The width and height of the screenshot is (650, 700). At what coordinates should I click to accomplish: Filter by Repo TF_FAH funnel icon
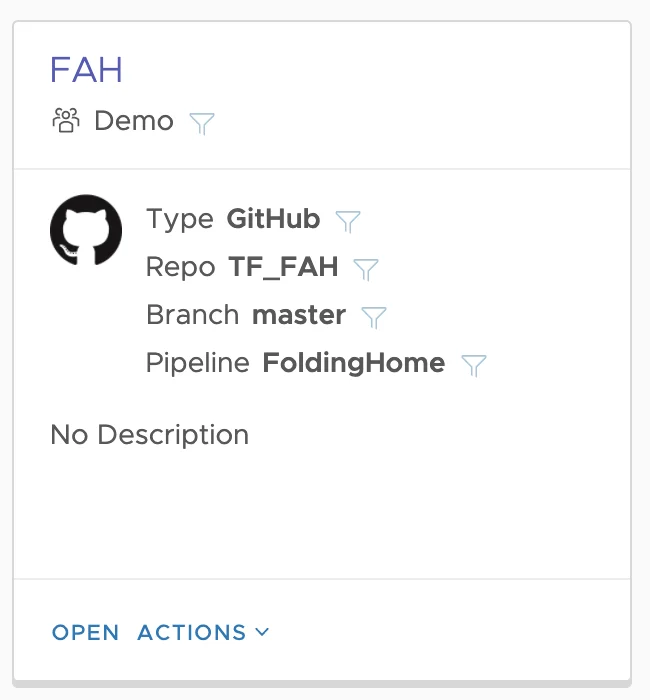point(366,269)
